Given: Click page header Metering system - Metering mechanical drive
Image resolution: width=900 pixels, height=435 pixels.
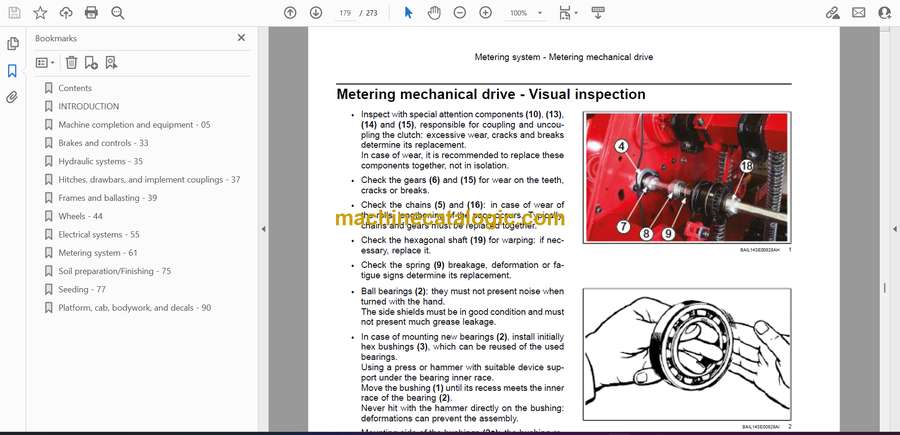Looking at the screenshot, I should (564, 57).
